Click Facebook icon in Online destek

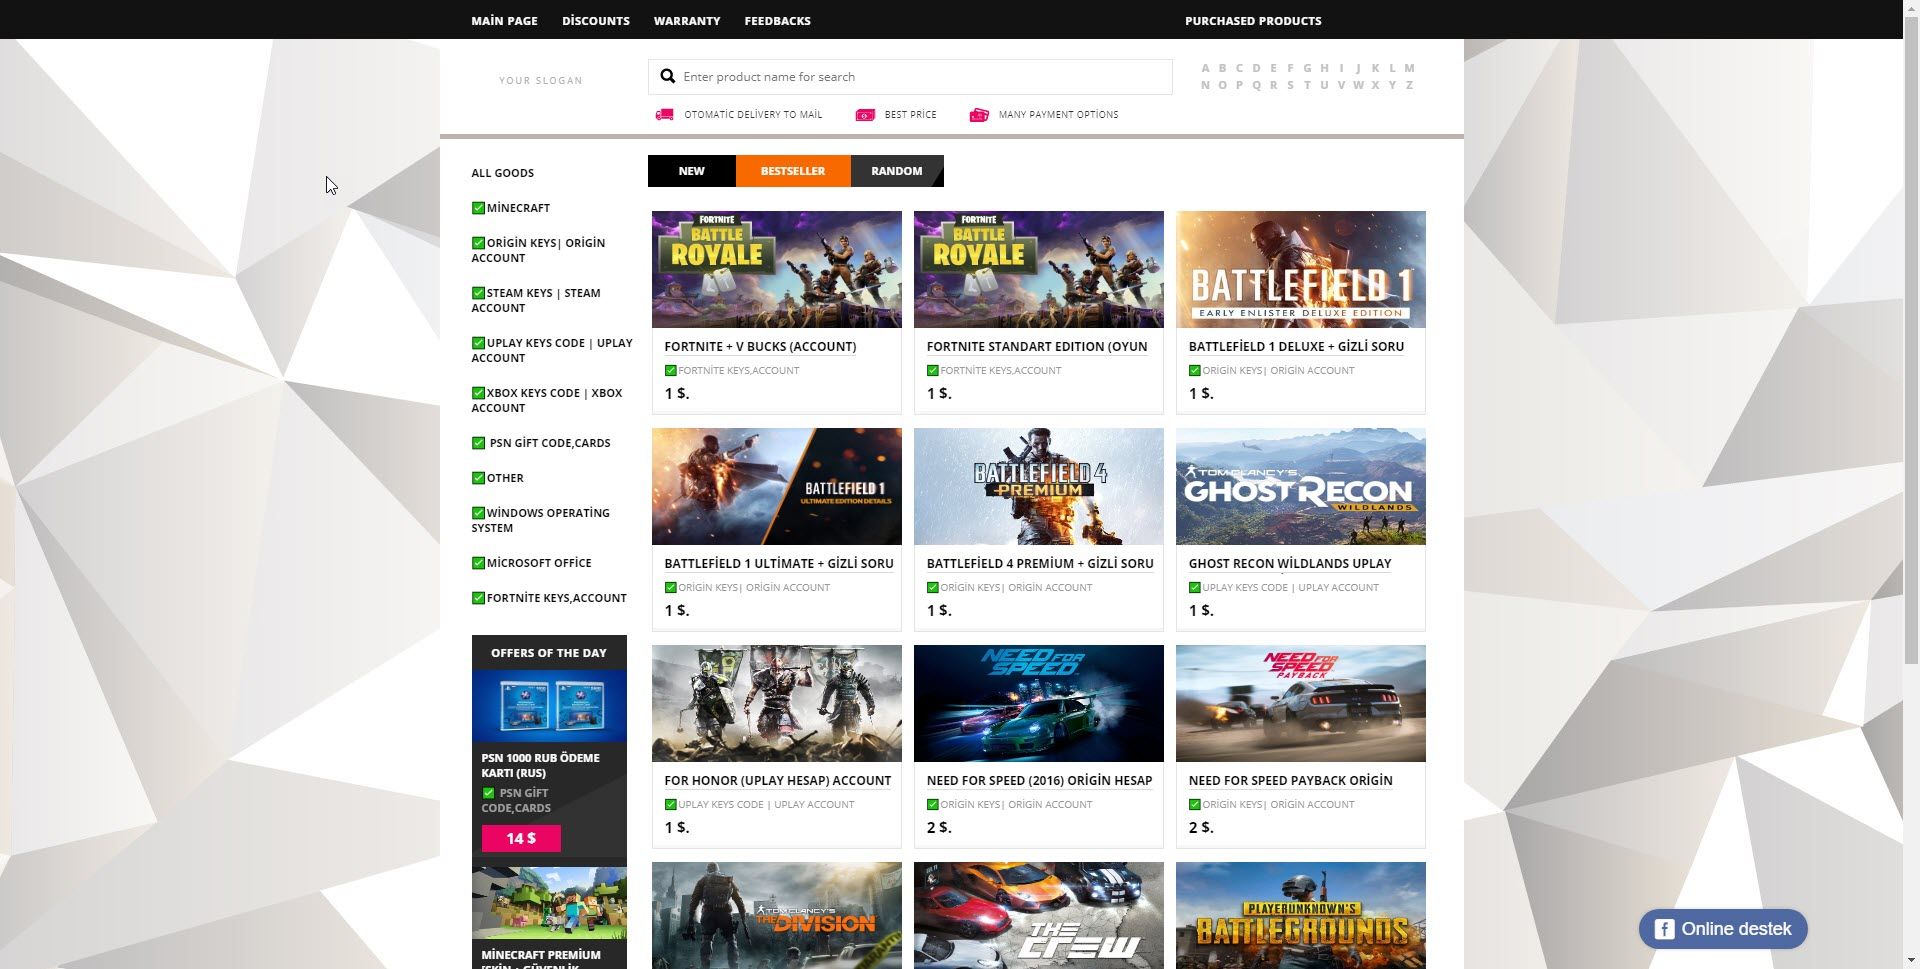[x=1664, y=929]
